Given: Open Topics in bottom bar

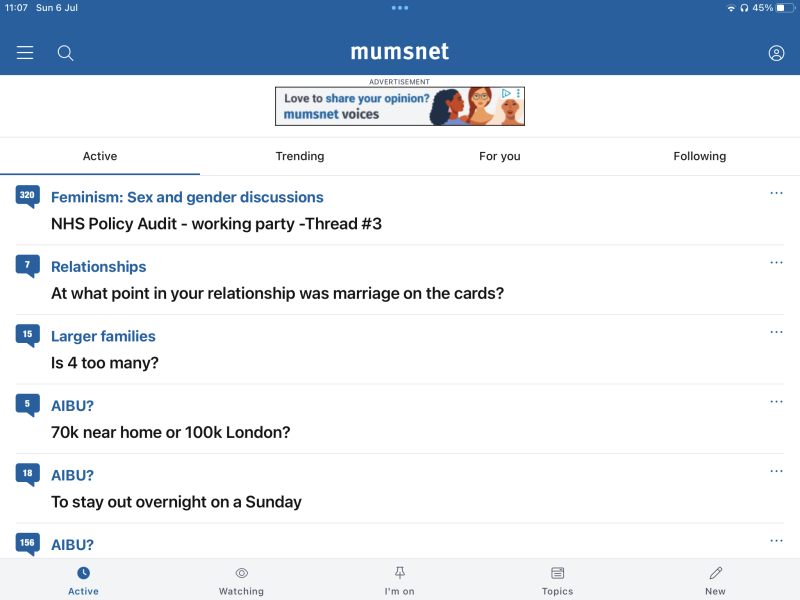Looking at the screenshot, I should pos(557,573).
